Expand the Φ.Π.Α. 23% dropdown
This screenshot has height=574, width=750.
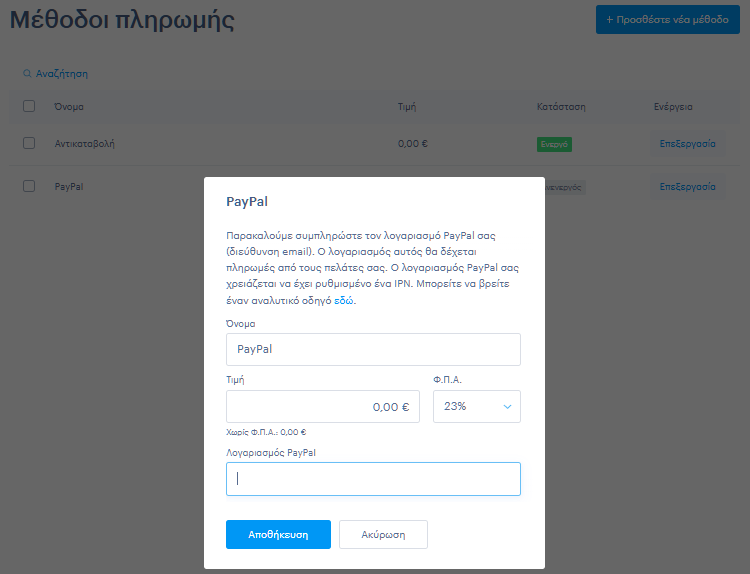tap(476, 407)
